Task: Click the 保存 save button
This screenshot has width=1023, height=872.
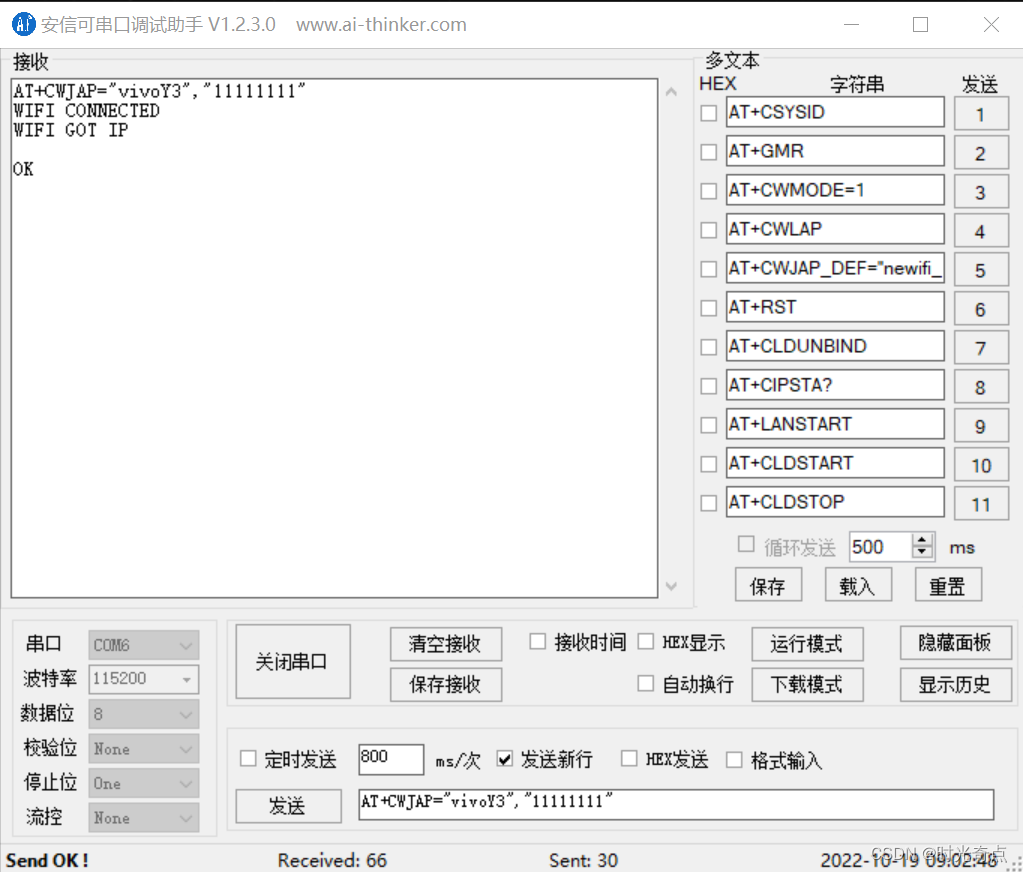Action: coord(768,586)
